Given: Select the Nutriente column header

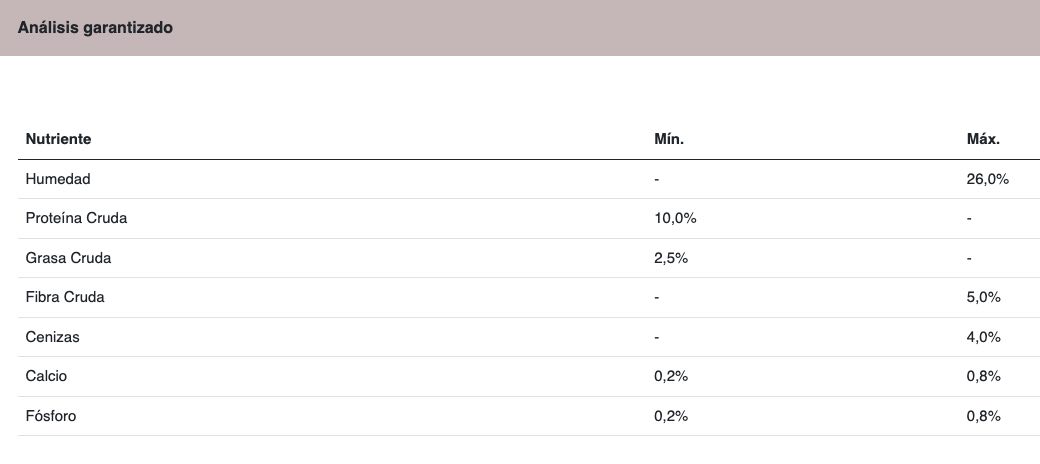Looking at the screenshot, I should (x=58, y=139).
